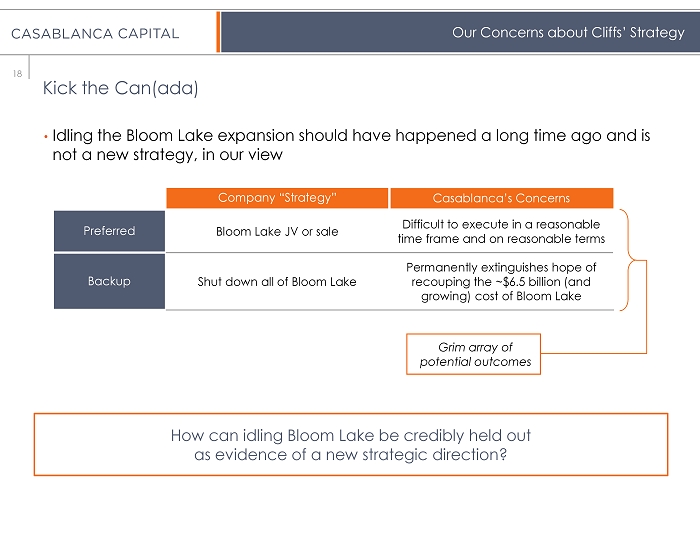Click the orange accent bar beside the logo
Image resolution: width=700 pixels, height=538 pixels.
217,32
